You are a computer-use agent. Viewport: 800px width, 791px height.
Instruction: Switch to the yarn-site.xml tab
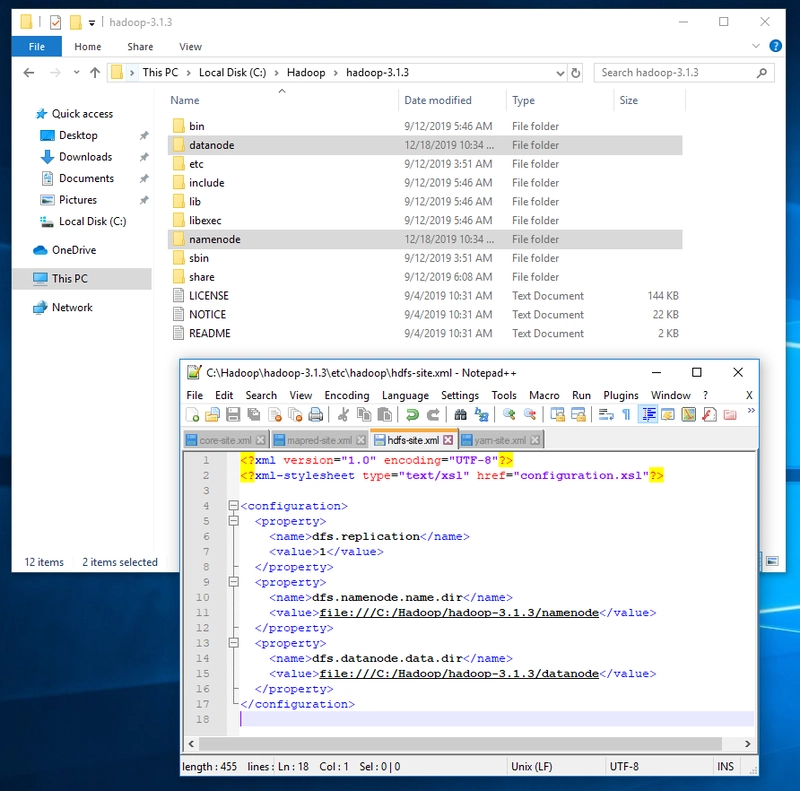pos(500,440)
